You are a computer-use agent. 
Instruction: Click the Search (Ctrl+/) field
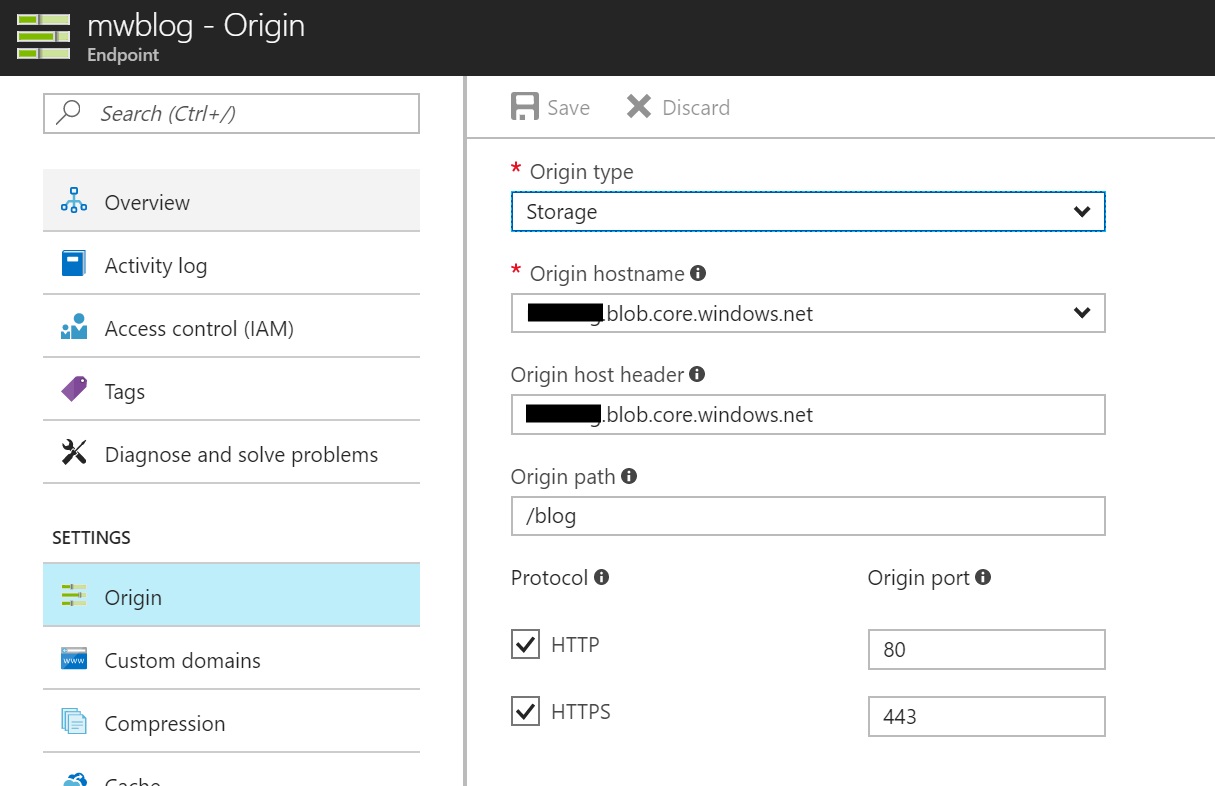231,113
